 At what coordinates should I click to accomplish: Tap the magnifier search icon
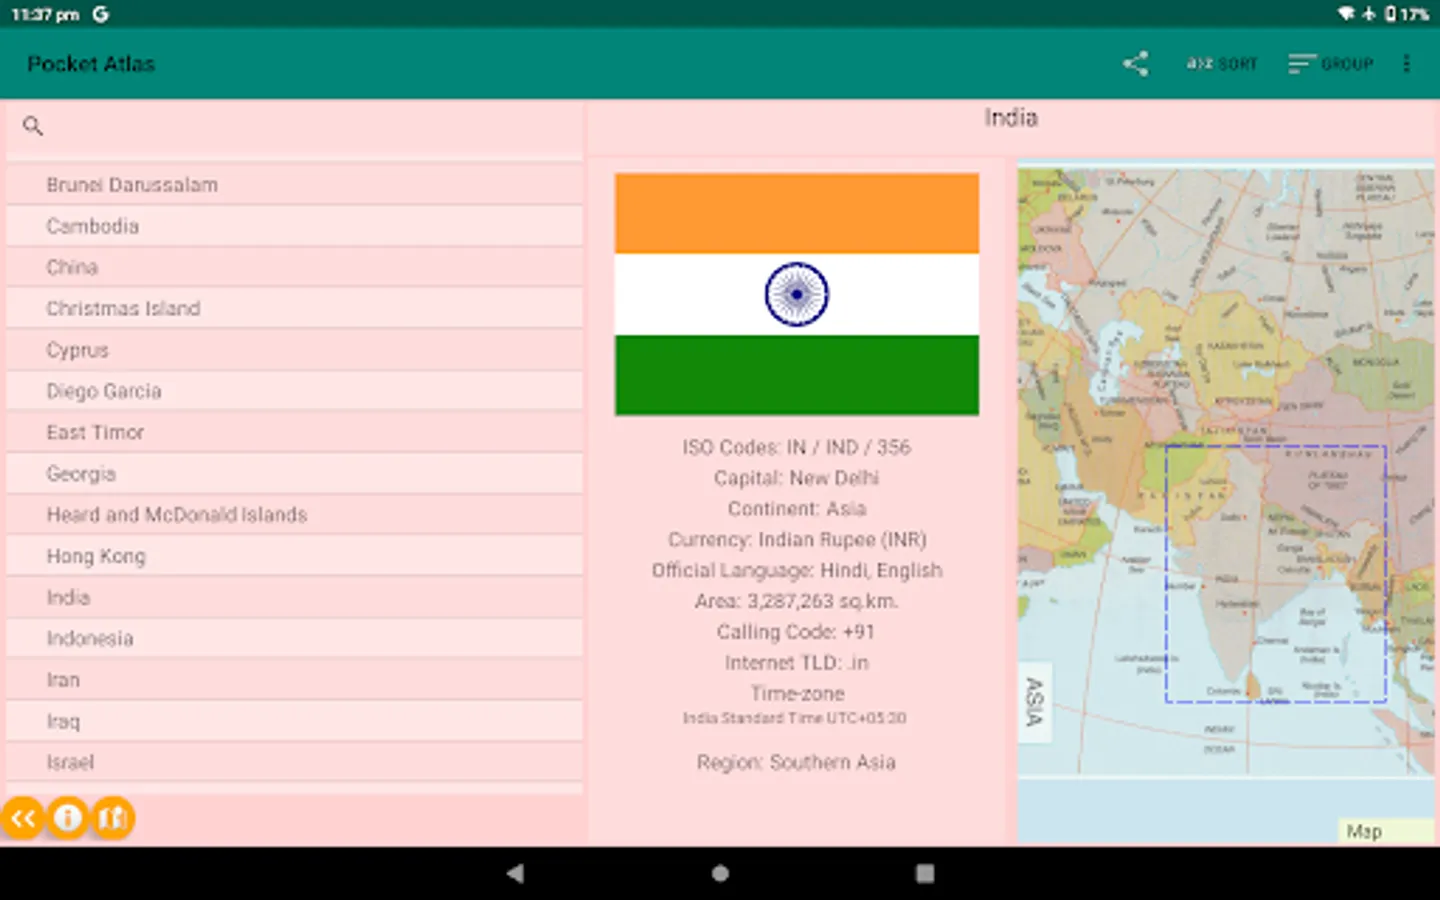click(33, 126)
